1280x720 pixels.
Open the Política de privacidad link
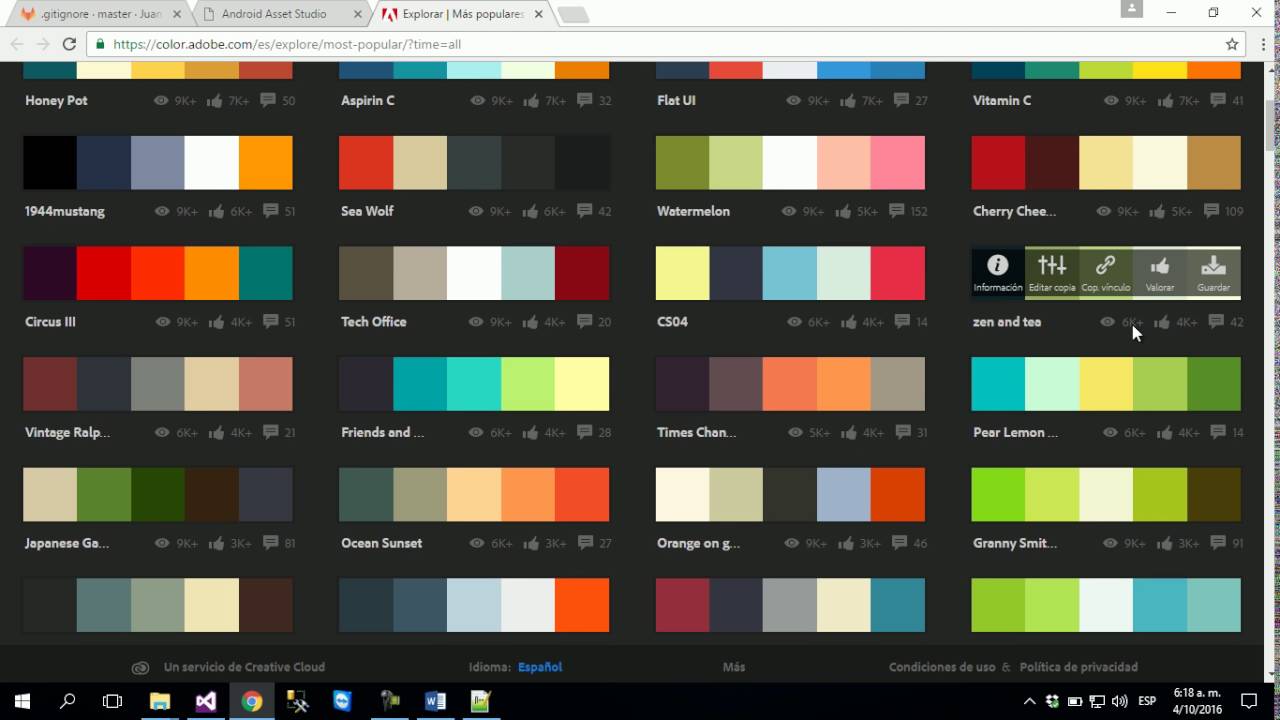(1079, 667)
